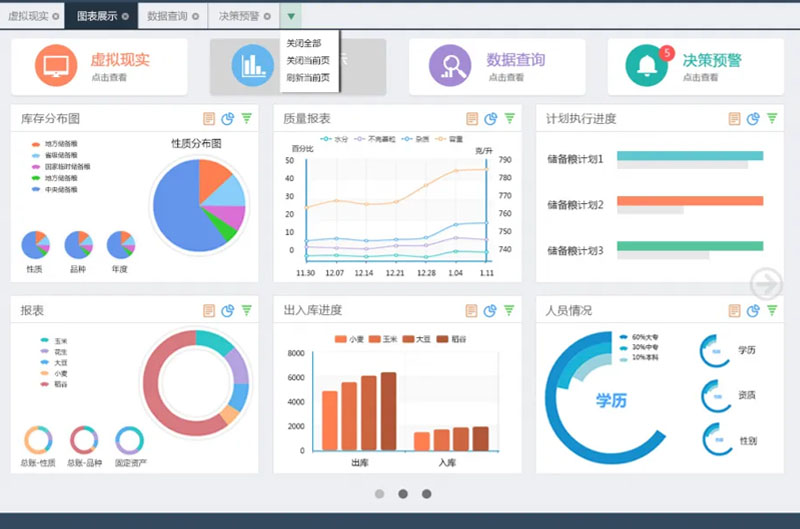The image size is (800, 529).
Task: Open 决策预警 bell icon with badge
Action: [647, 66]
